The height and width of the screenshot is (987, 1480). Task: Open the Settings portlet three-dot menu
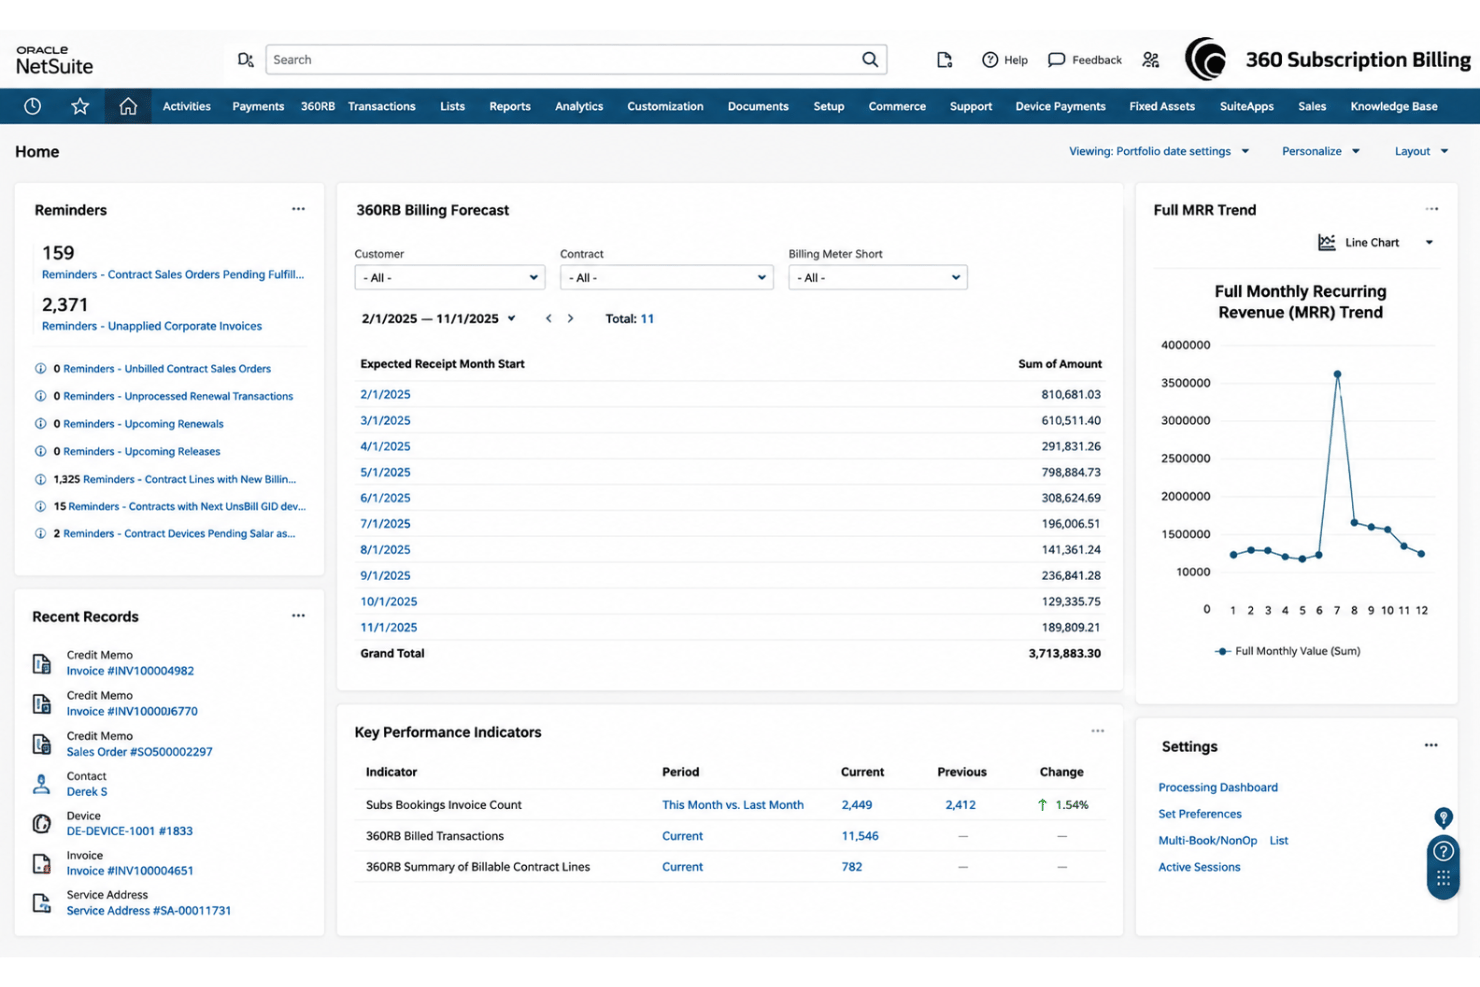click(x=1431, y=745)
